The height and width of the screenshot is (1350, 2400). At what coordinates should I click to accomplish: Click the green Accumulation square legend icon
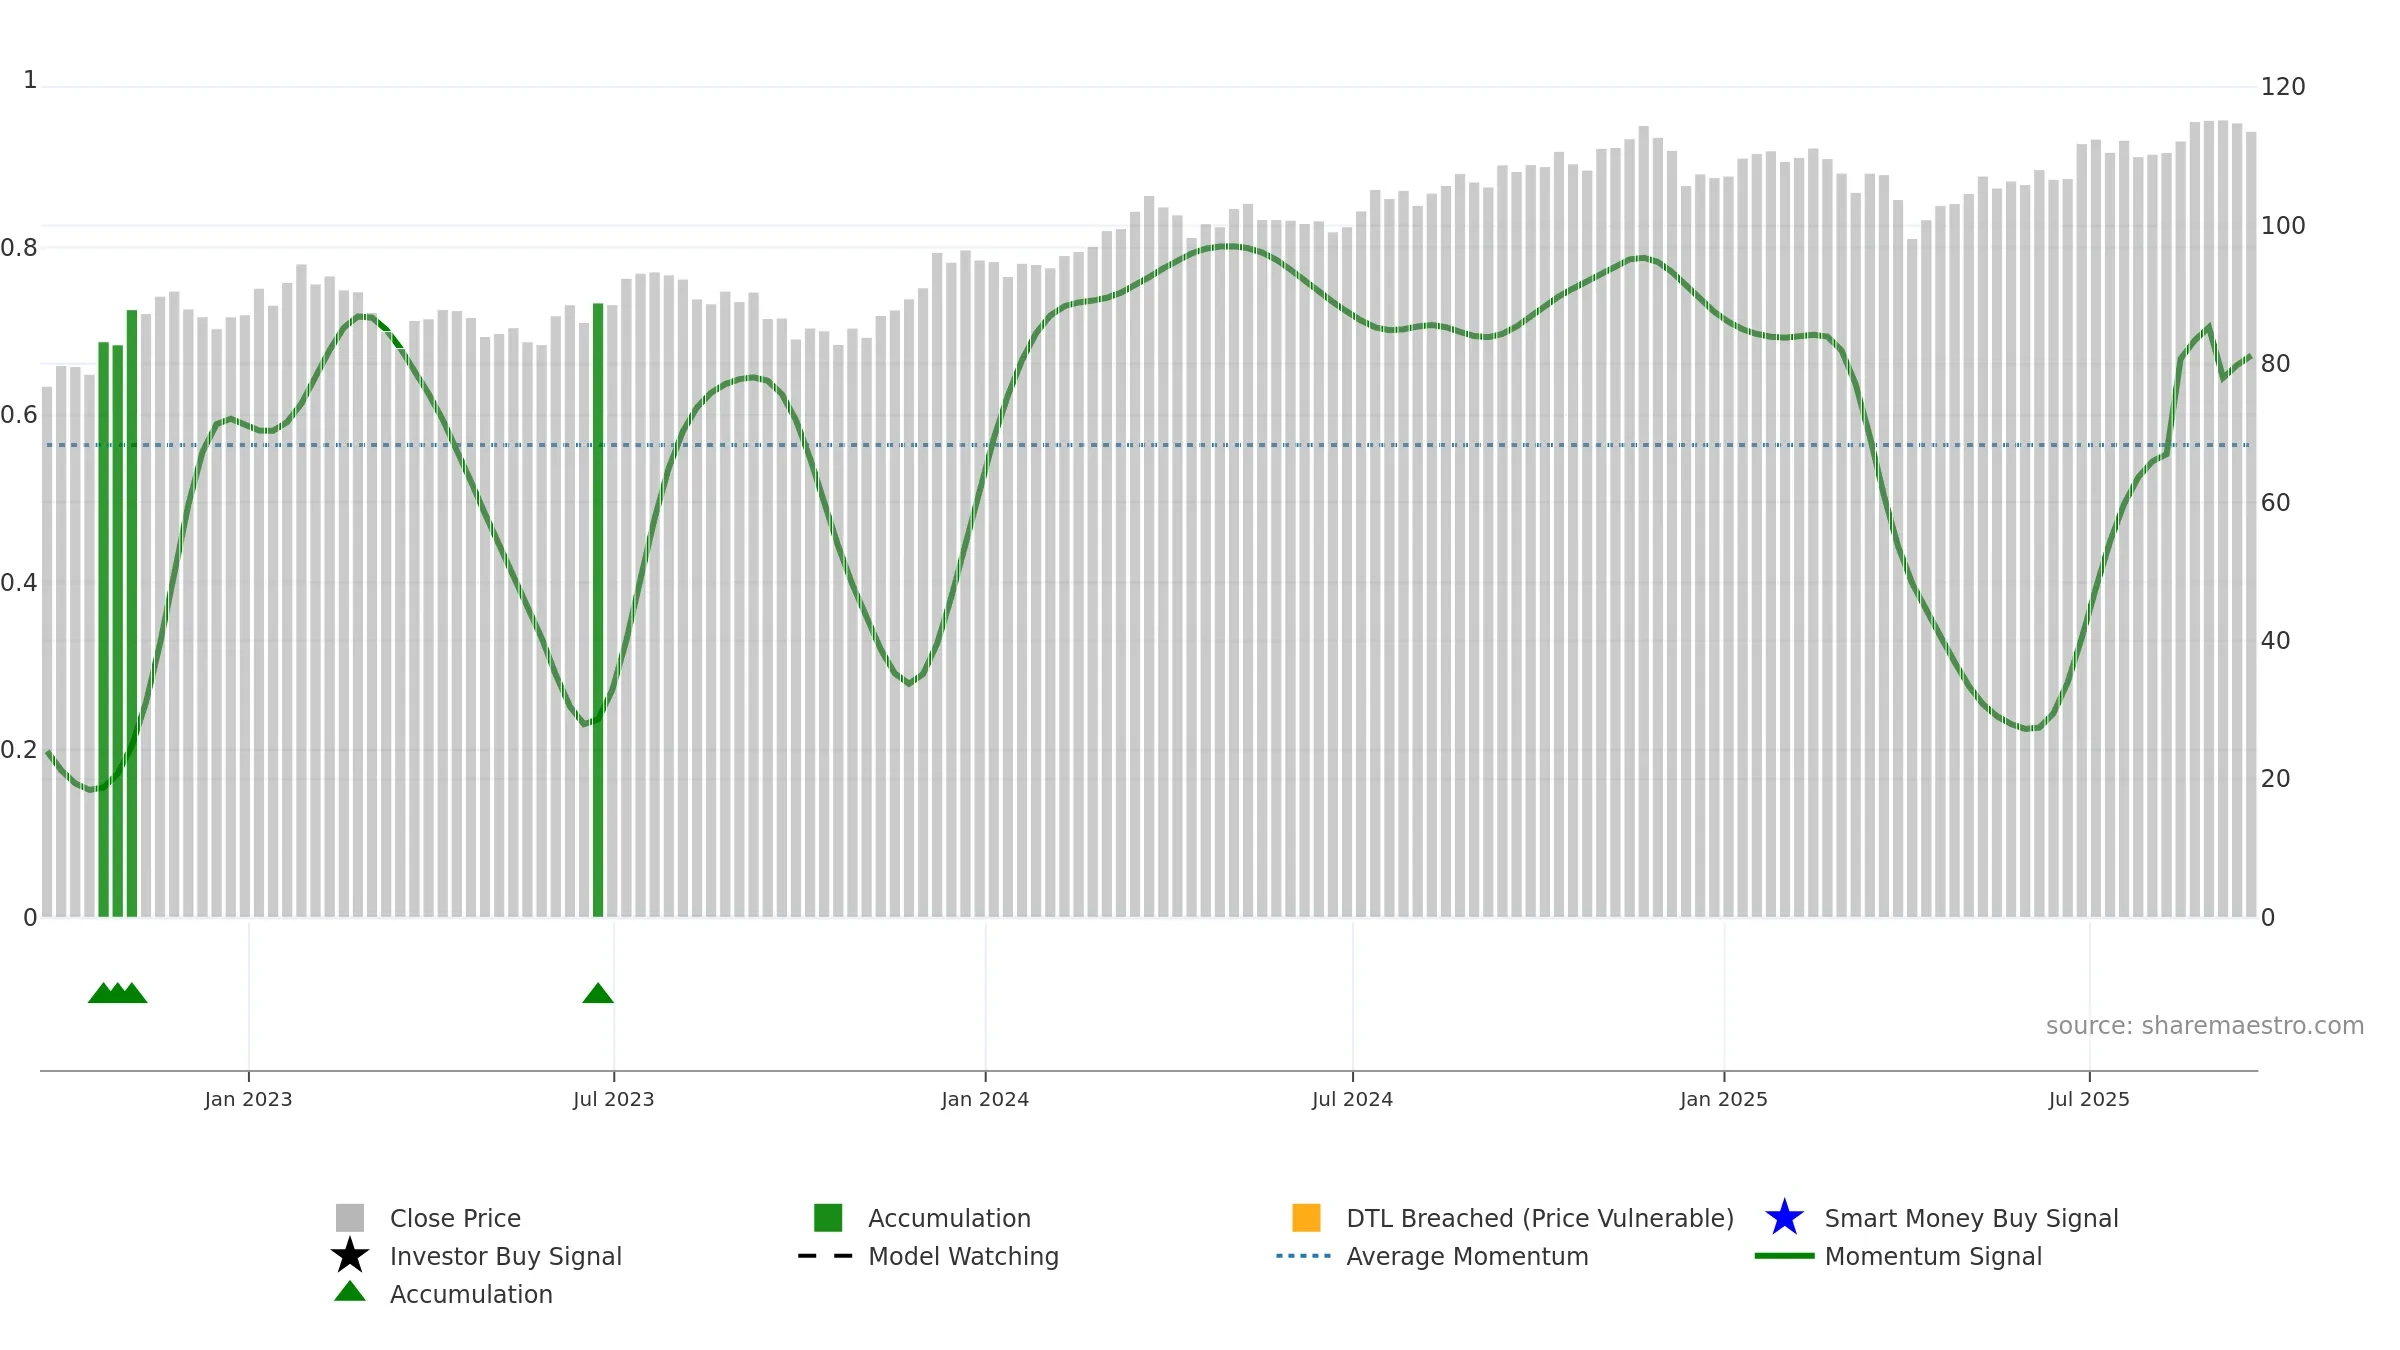(x=828, y=1218)
